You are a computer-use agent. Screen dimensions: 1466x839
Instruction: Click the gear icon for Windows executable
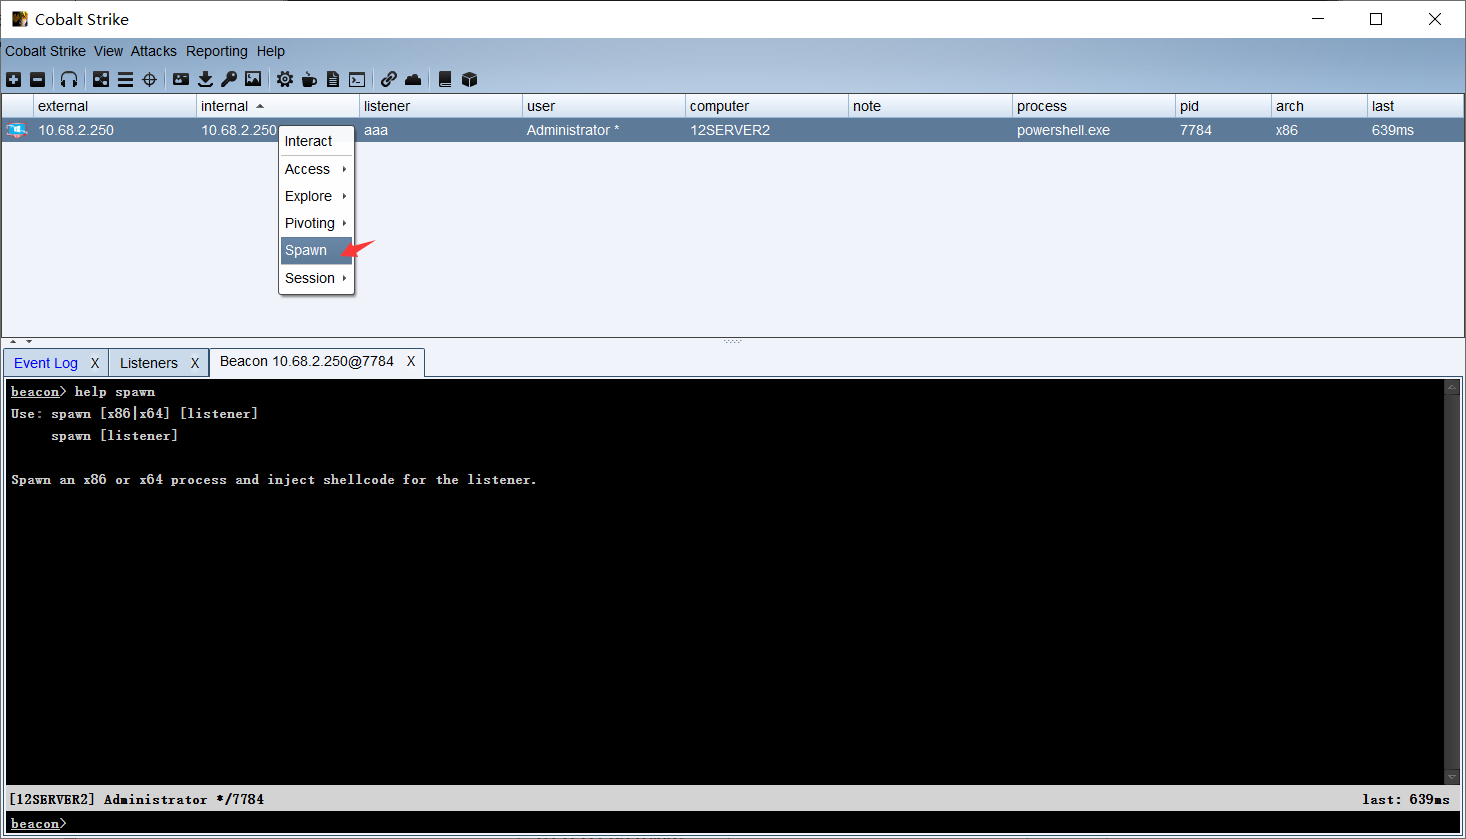pyautogui.click(x=285, y=79)
